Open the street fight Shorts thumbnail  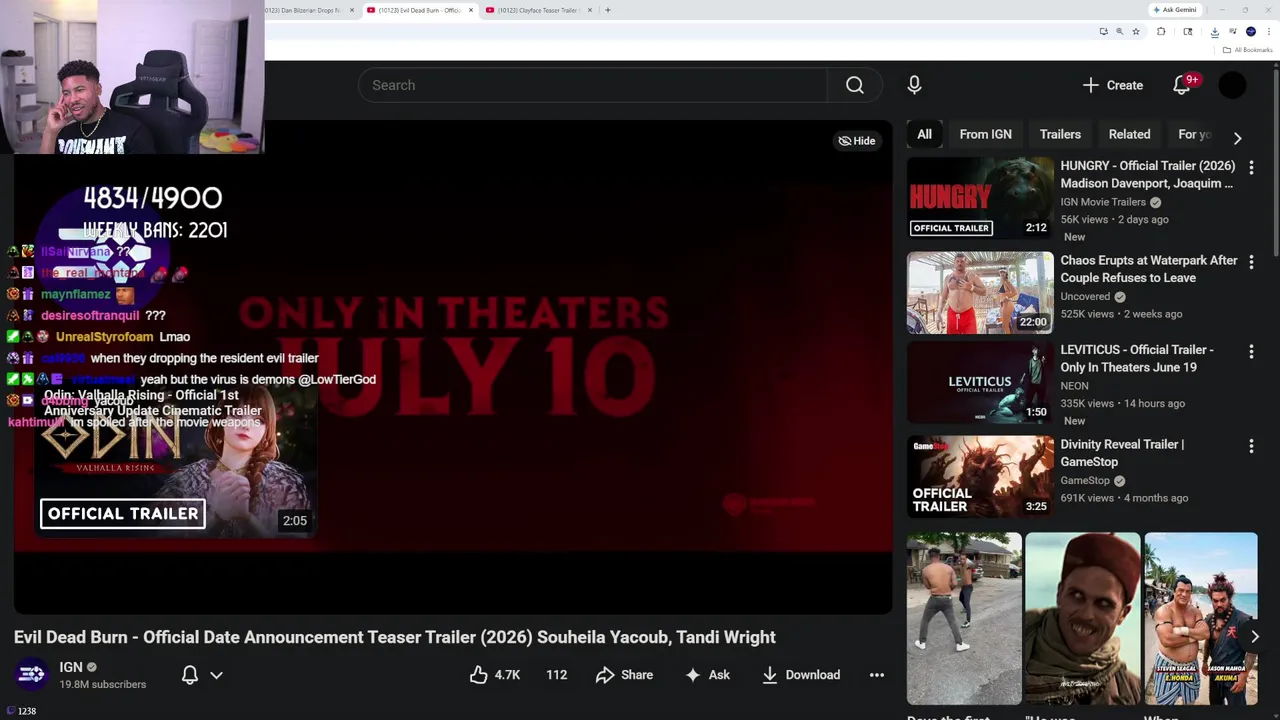[964, 618]
